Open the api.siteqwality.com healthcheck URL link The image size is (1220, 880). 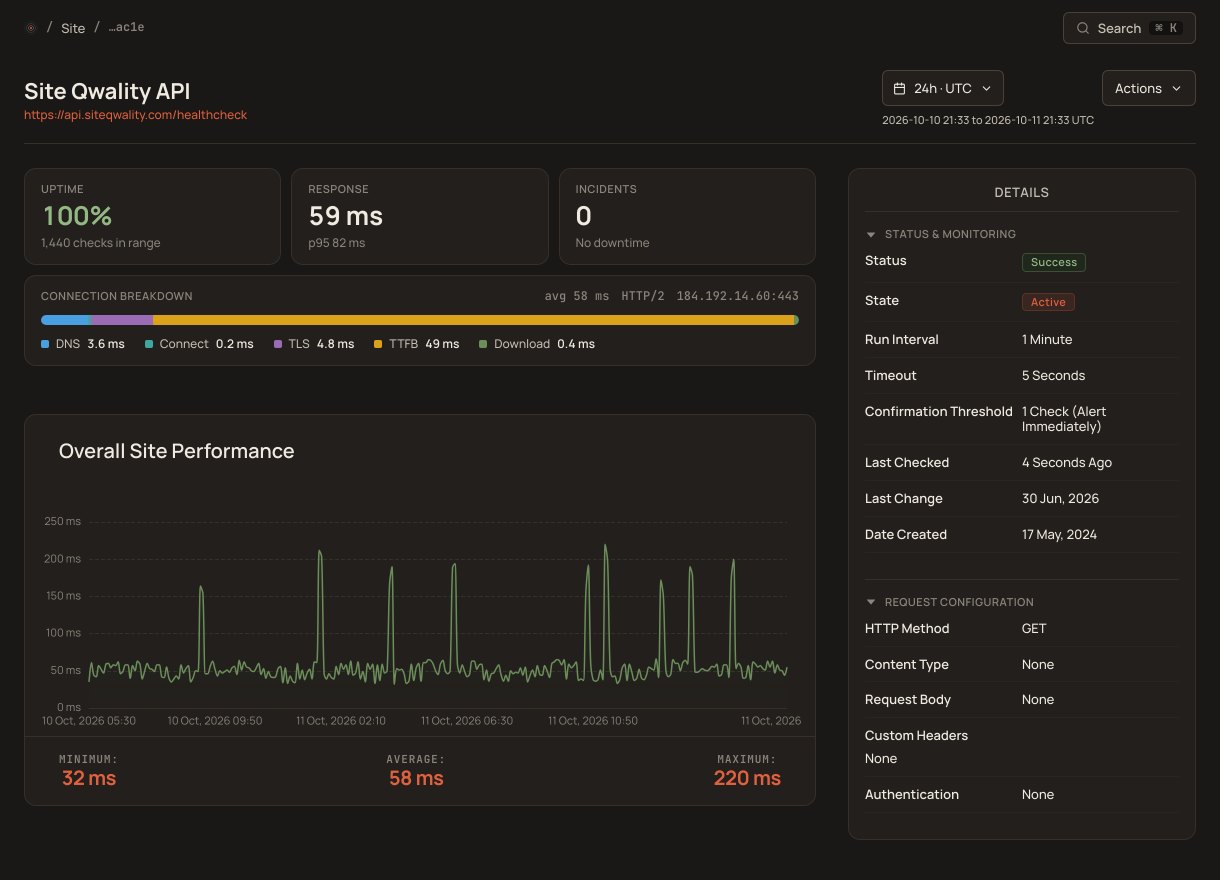click(135, 115)
